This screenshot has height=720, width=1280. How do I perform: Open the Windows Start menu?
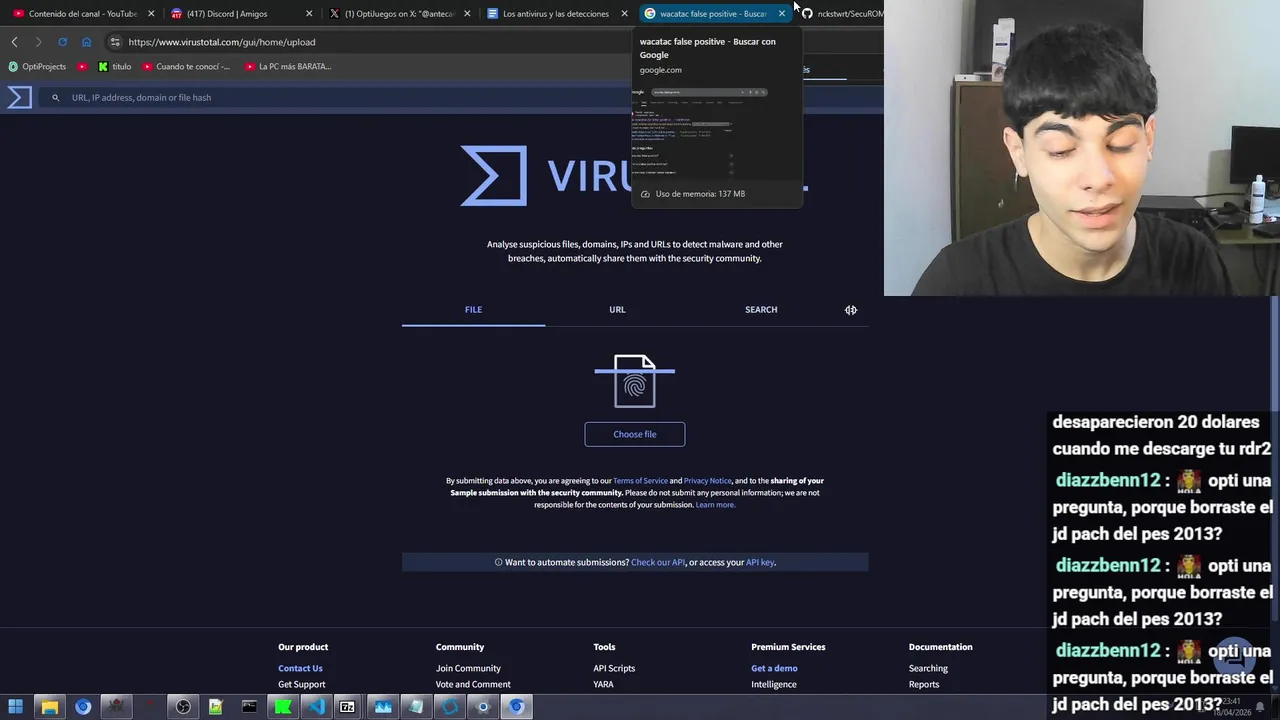[x=16, y=707]
